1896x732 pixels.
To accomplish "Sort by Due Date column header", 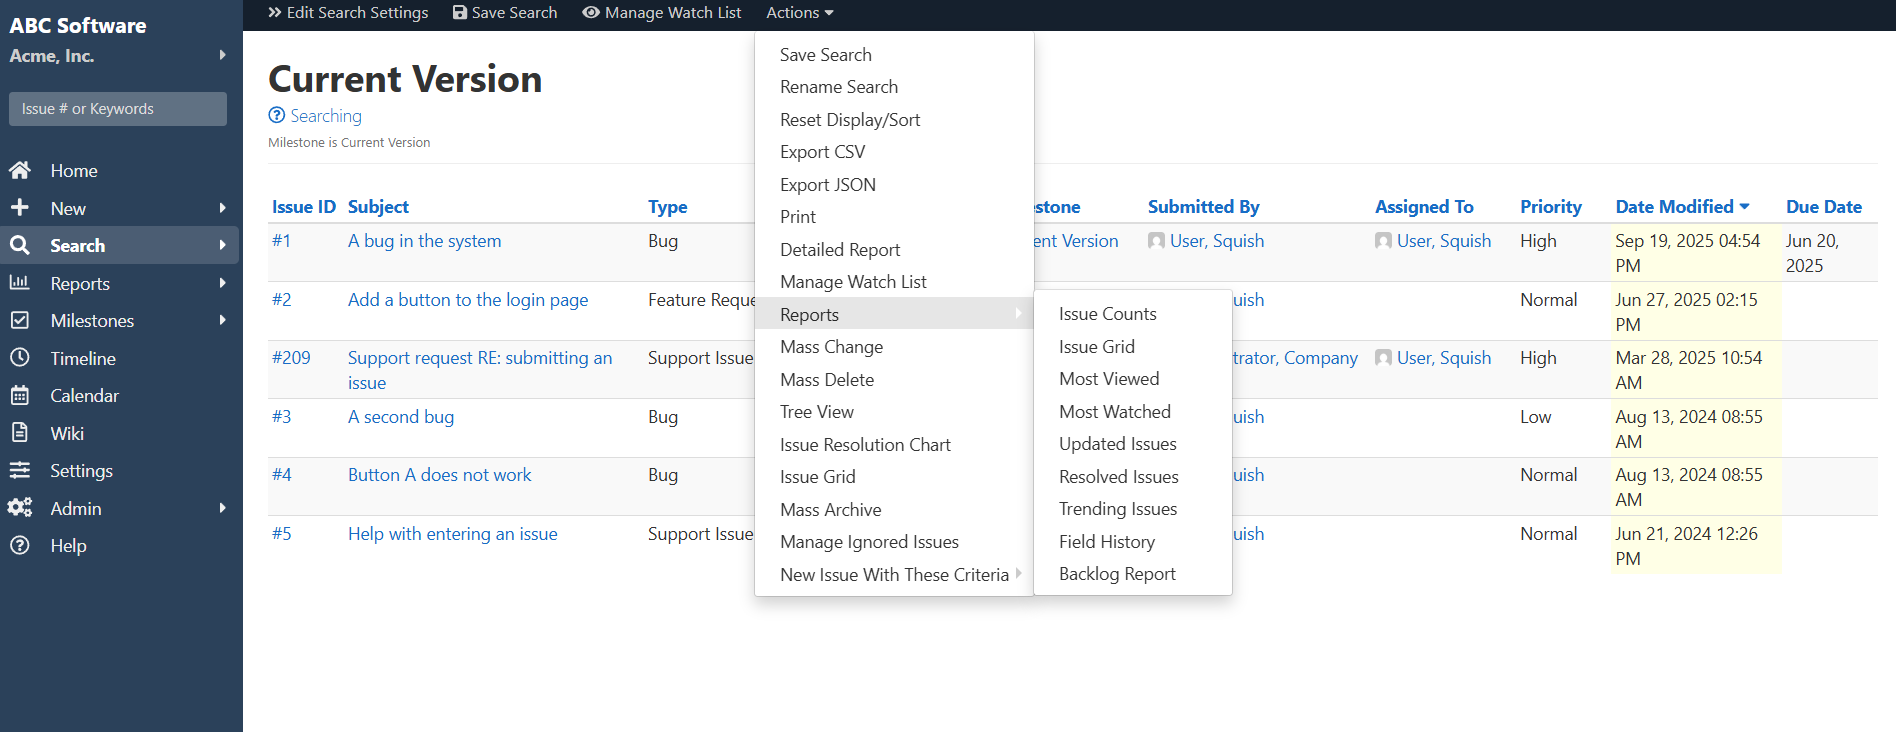I will (1824, 207).
